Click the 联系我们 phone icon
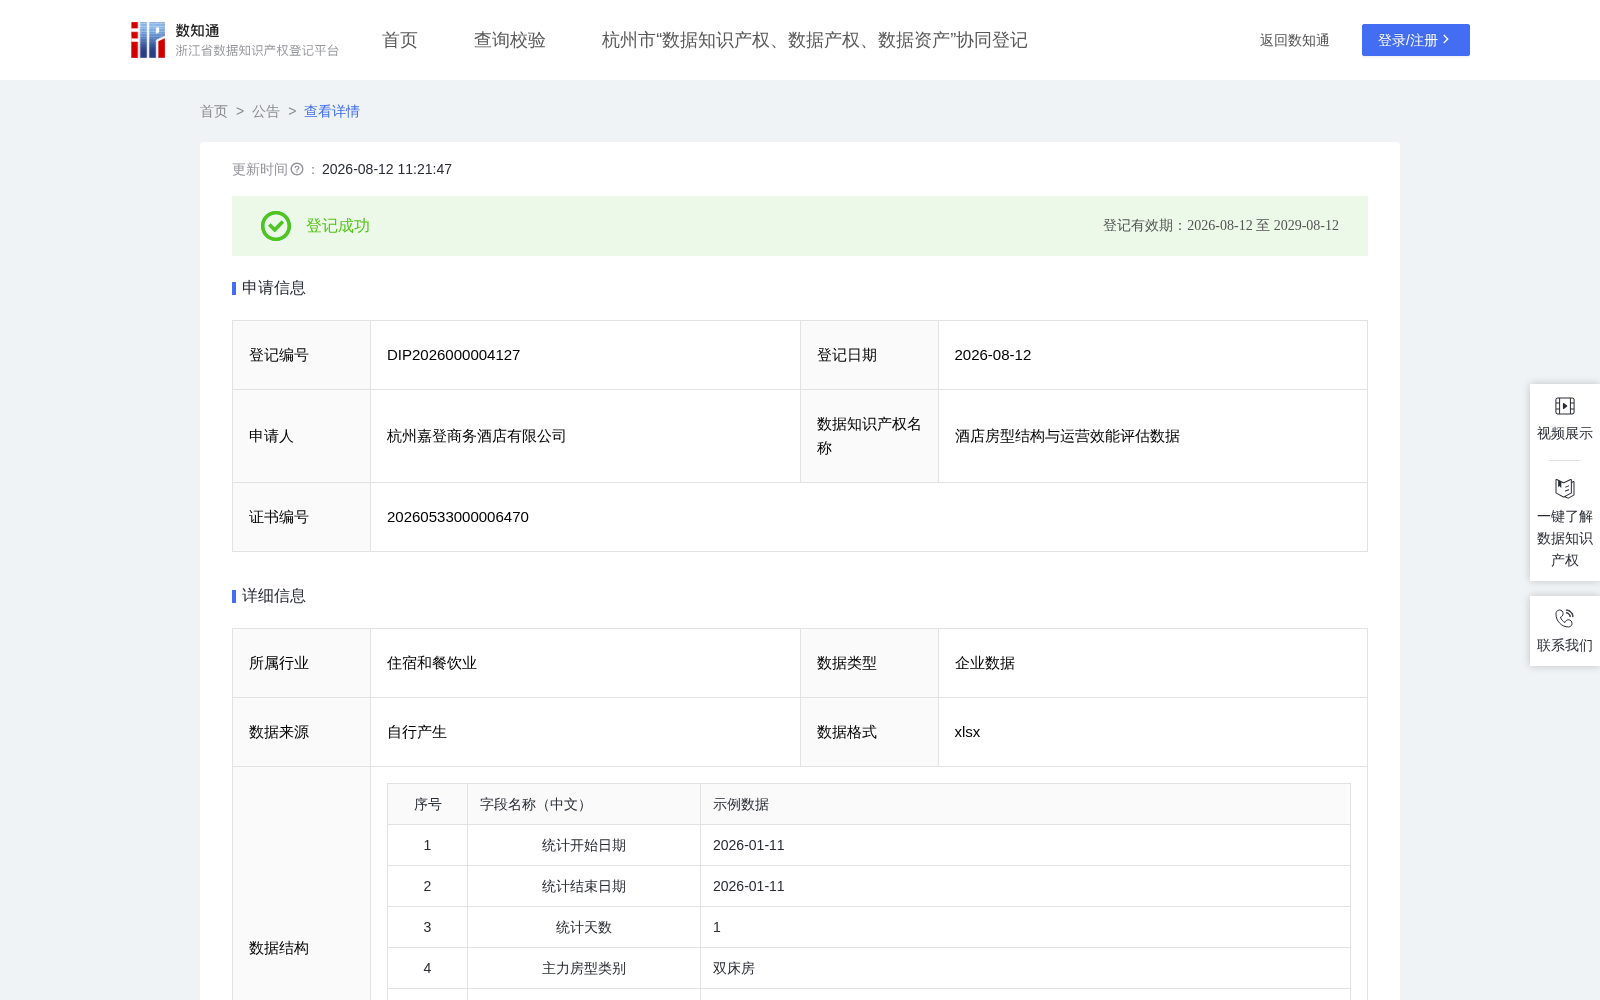Viewport: 1600px width, 1000px height. coord(1565,618)
